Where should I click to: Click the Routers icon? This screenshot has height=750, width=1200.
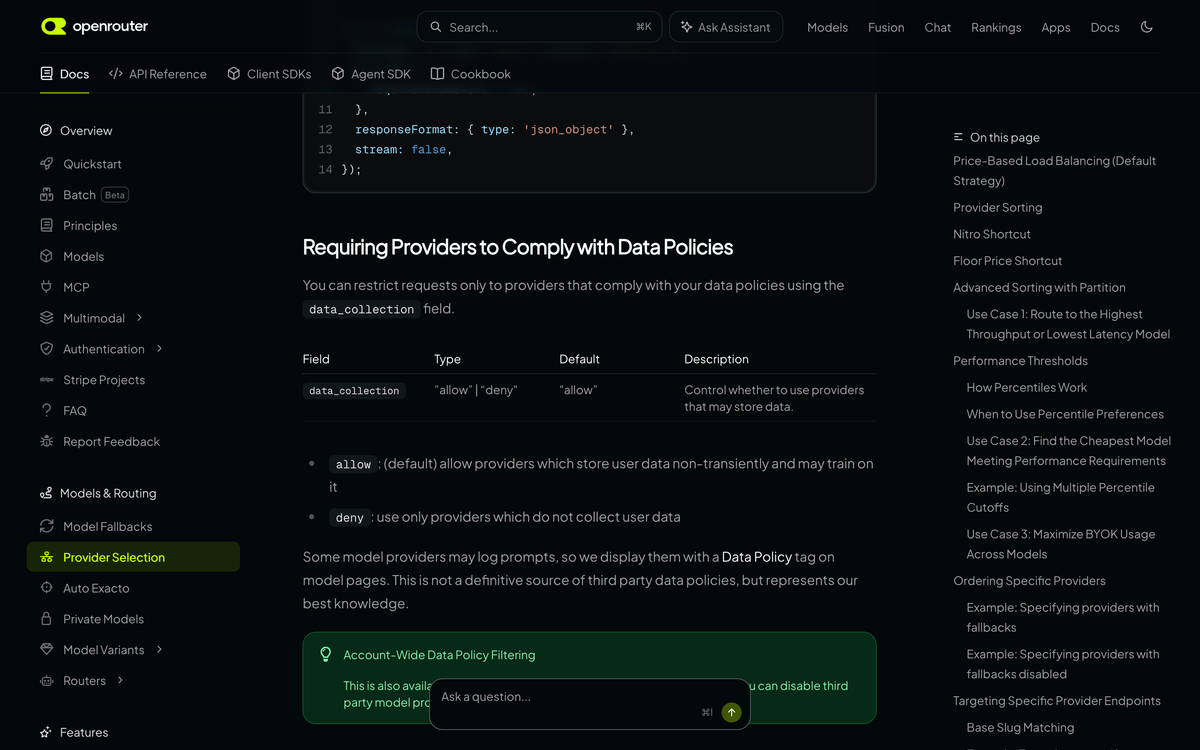click(46, 681)
